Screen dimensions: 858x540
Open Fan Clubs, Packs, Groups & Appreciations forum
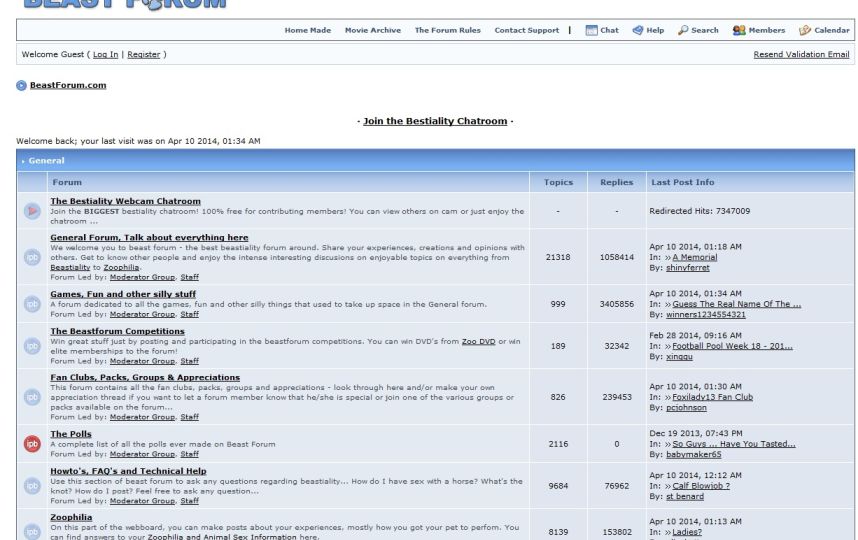click(145, 378)
